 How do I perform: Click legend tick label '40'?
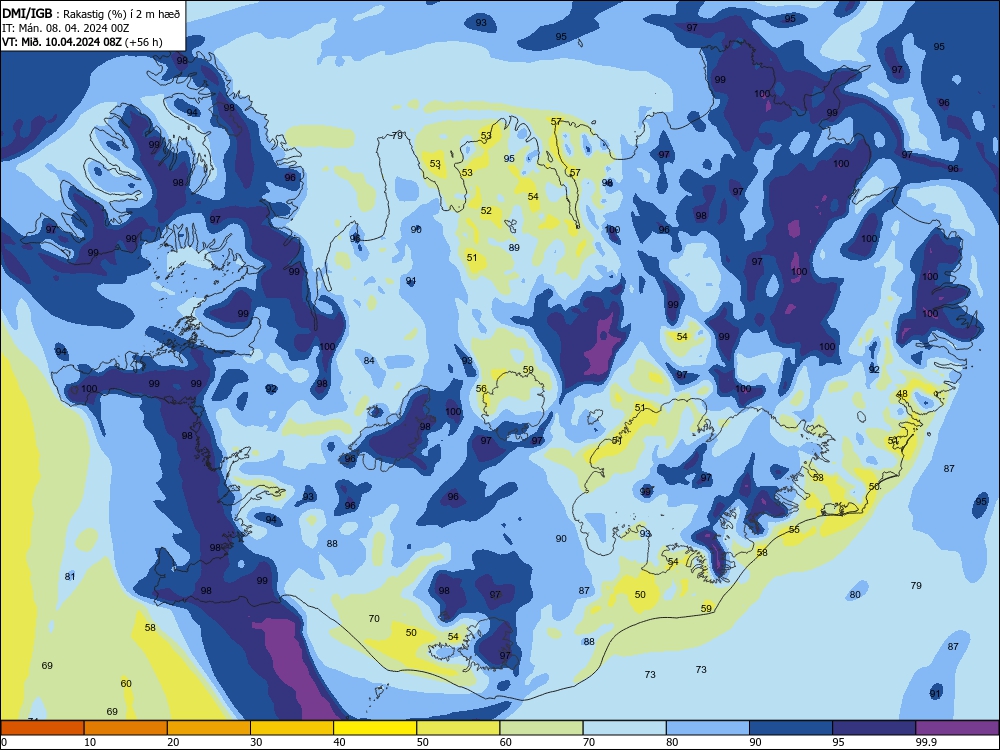tap(340, 742)
